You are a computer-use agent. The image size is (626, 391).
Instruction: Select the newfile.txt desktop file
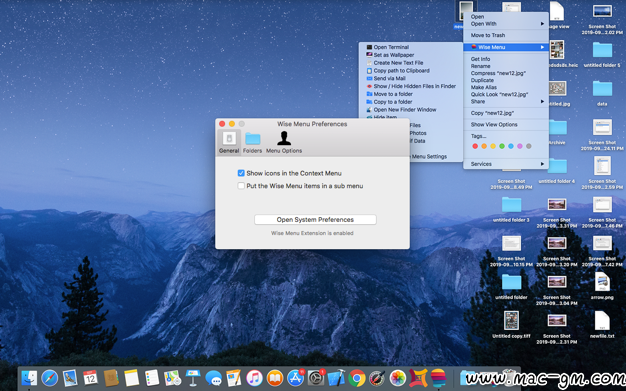[x=602, y=325]
